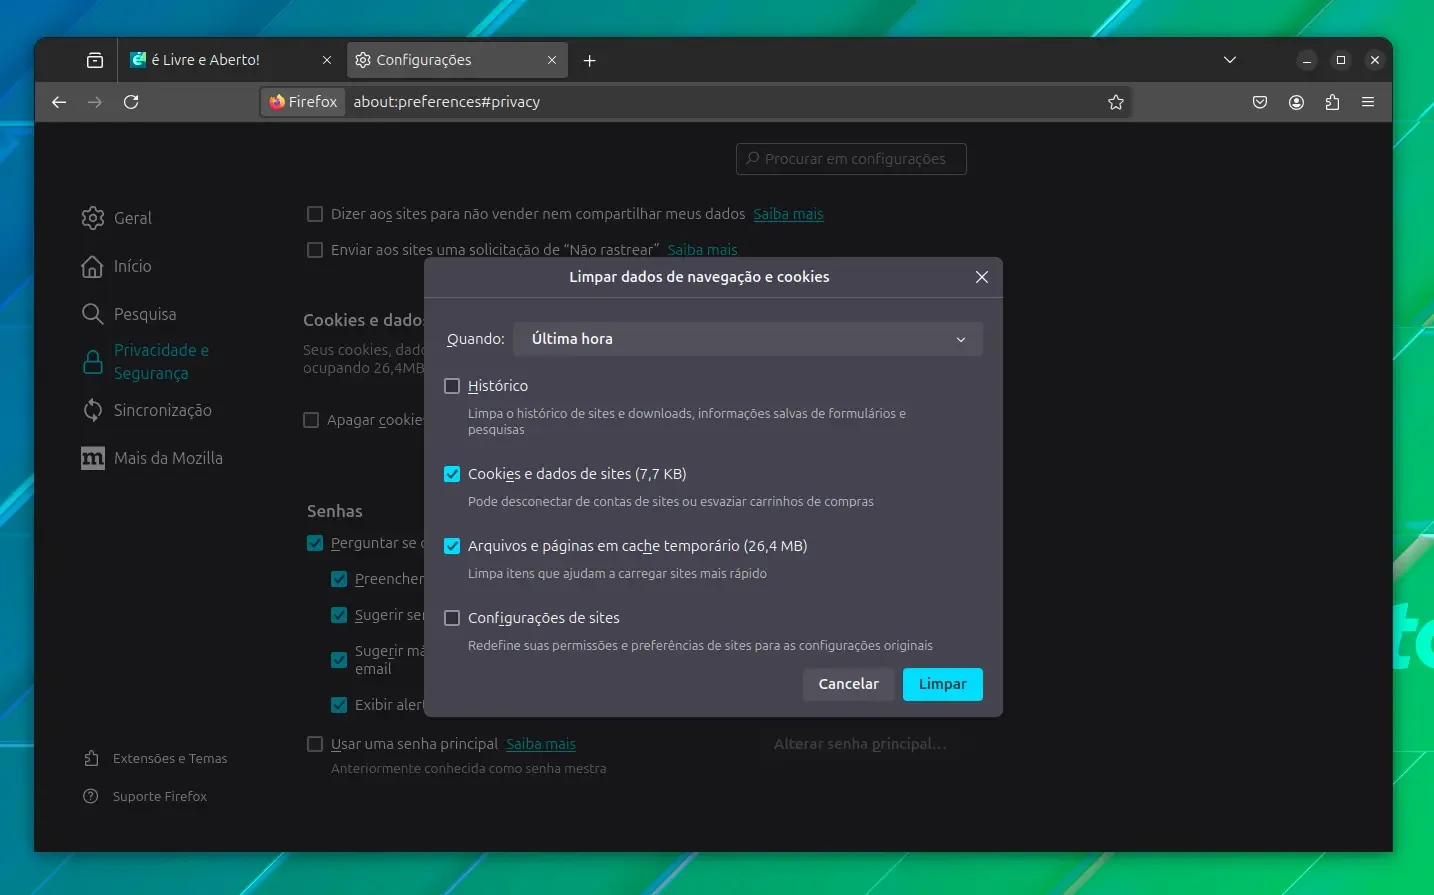Click 'Alterar senha principal…' button
Screen dimensions: 1434x895
tap(860, 744)
